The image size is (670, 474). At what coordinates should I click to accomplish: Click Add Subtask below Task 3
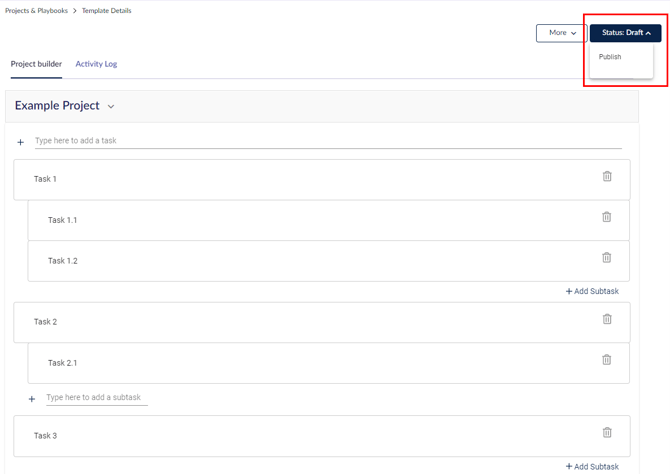click(x=592, y=467)
